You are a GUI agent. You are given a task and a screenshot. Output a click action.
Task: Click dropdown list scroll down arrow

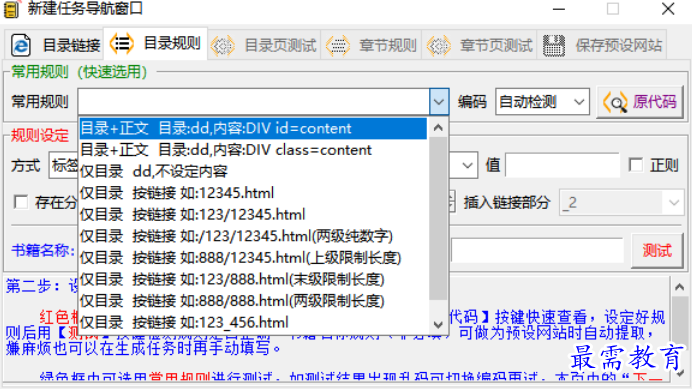click(438, 325)
